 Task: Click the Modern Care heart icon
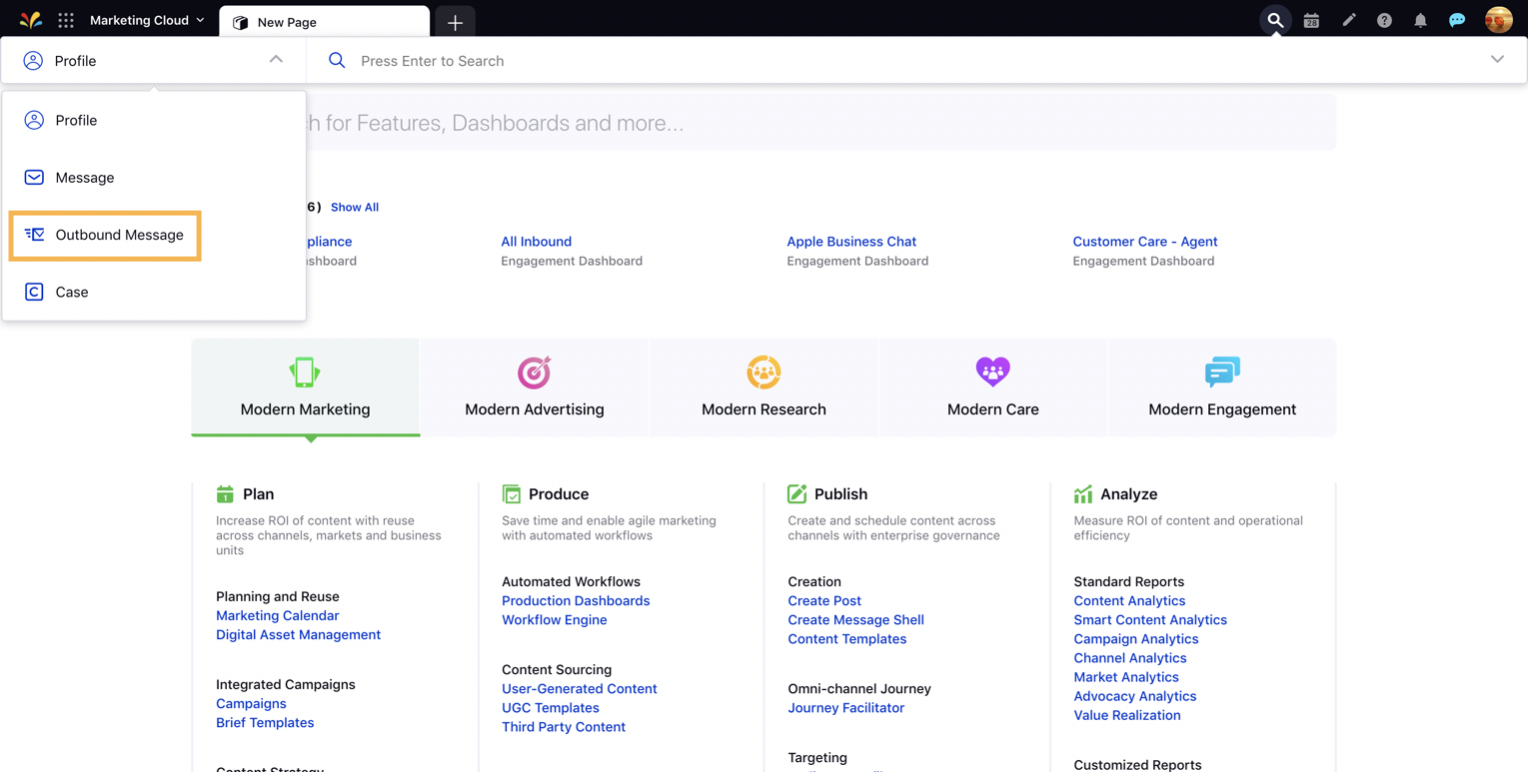click(x=993, y=372)
